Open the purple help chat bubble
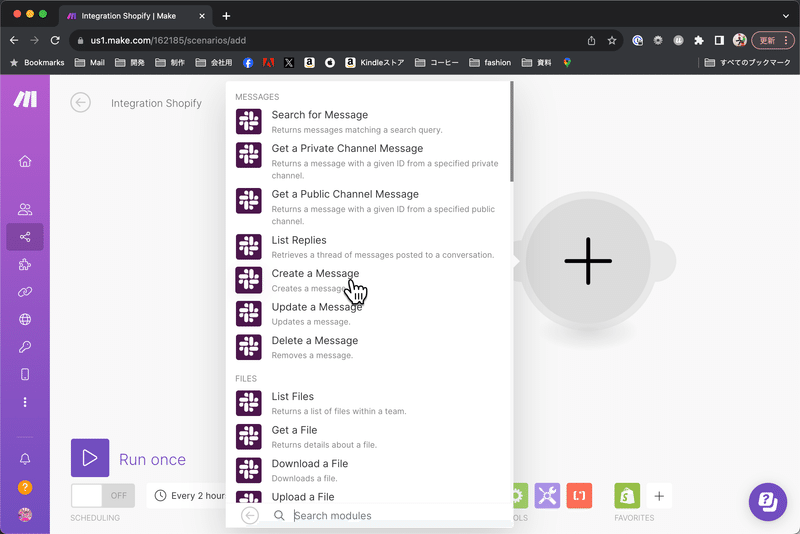This screenshot has height=534, width=800. 767,502
